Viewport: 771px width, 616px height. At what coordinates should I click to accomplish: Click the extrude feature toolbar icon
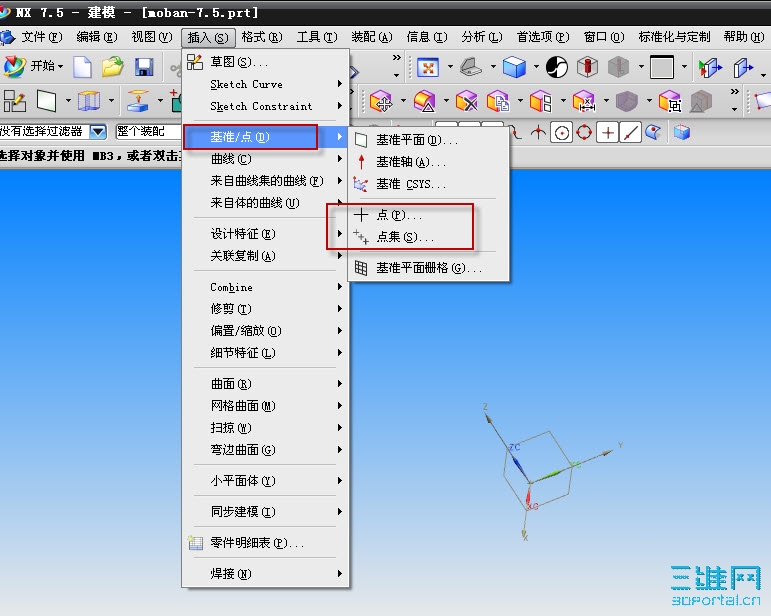[89, 101]
